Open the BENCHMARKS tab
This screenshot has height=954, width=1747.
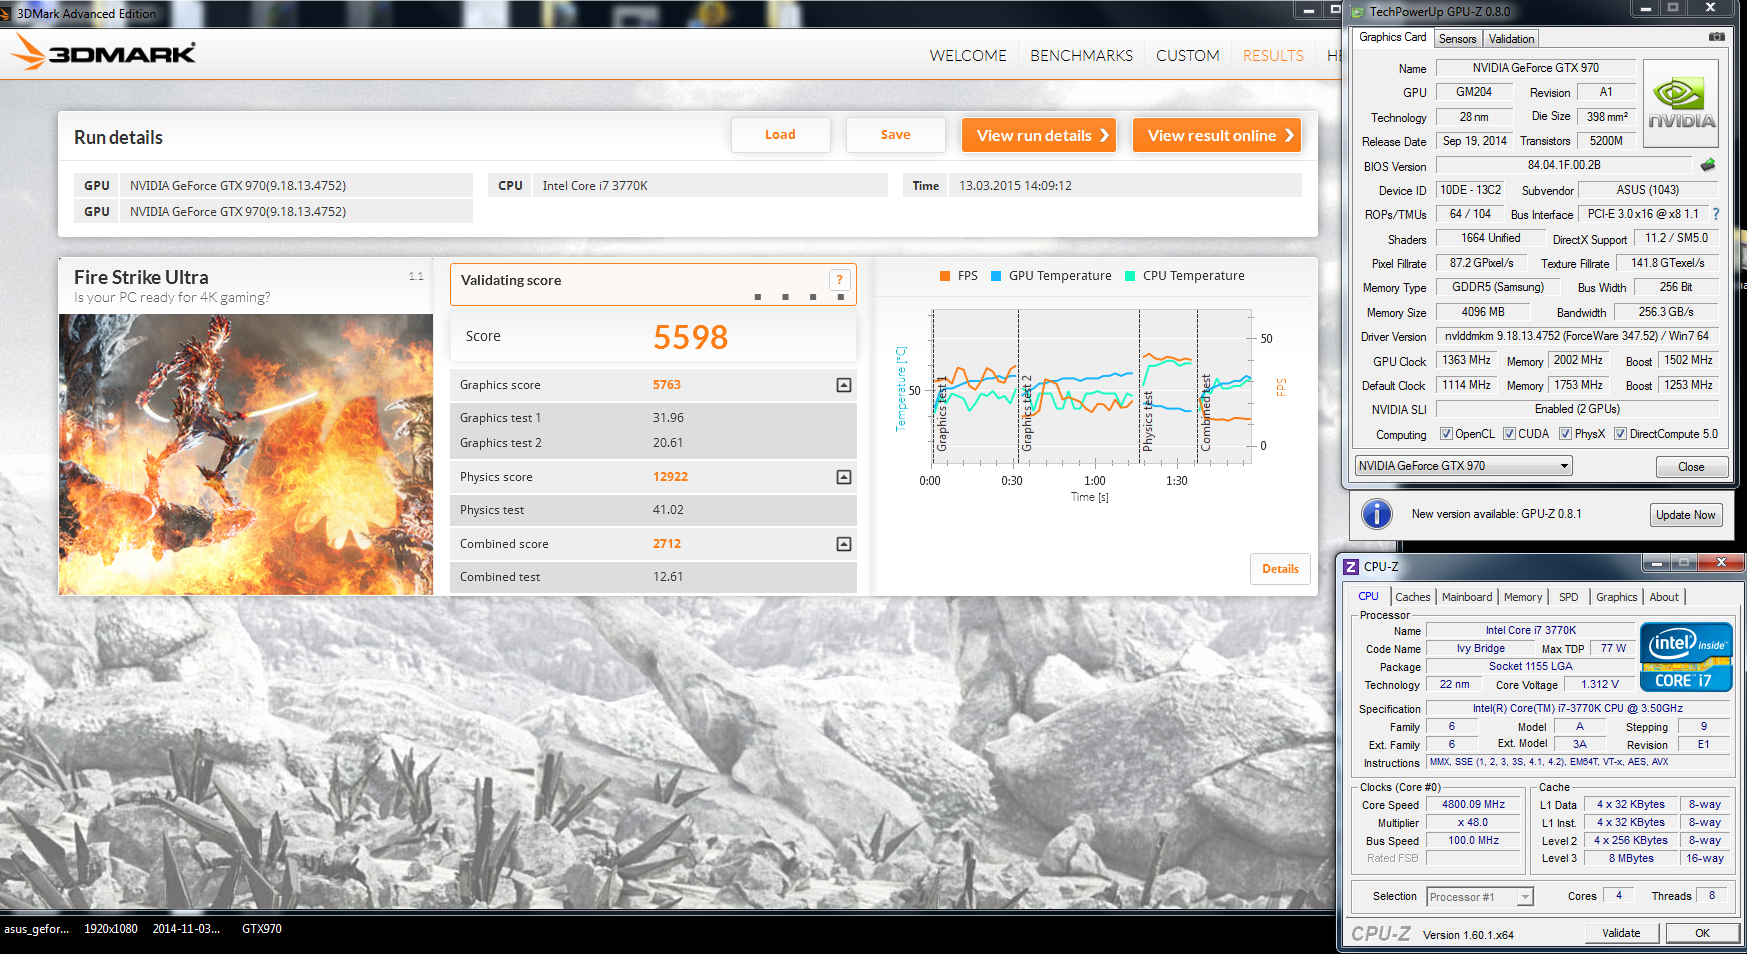coord(1082,56)
